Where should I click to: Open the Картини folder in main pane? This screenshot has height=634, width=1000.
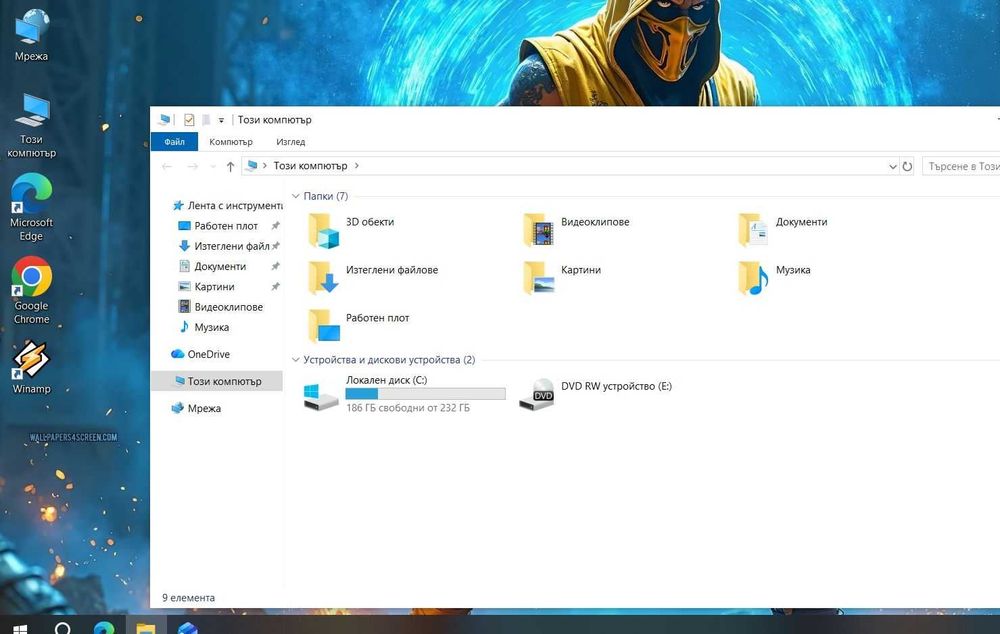click(562, 277)
